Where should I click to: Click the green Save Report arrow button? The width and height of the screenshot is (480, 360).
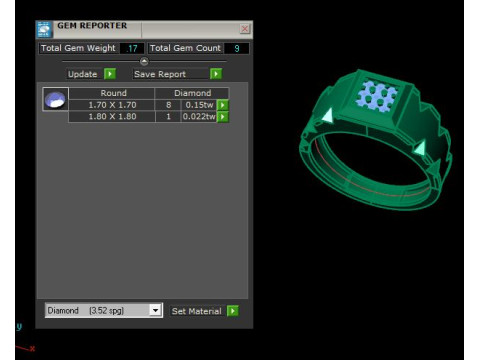[x=216, y=74]
